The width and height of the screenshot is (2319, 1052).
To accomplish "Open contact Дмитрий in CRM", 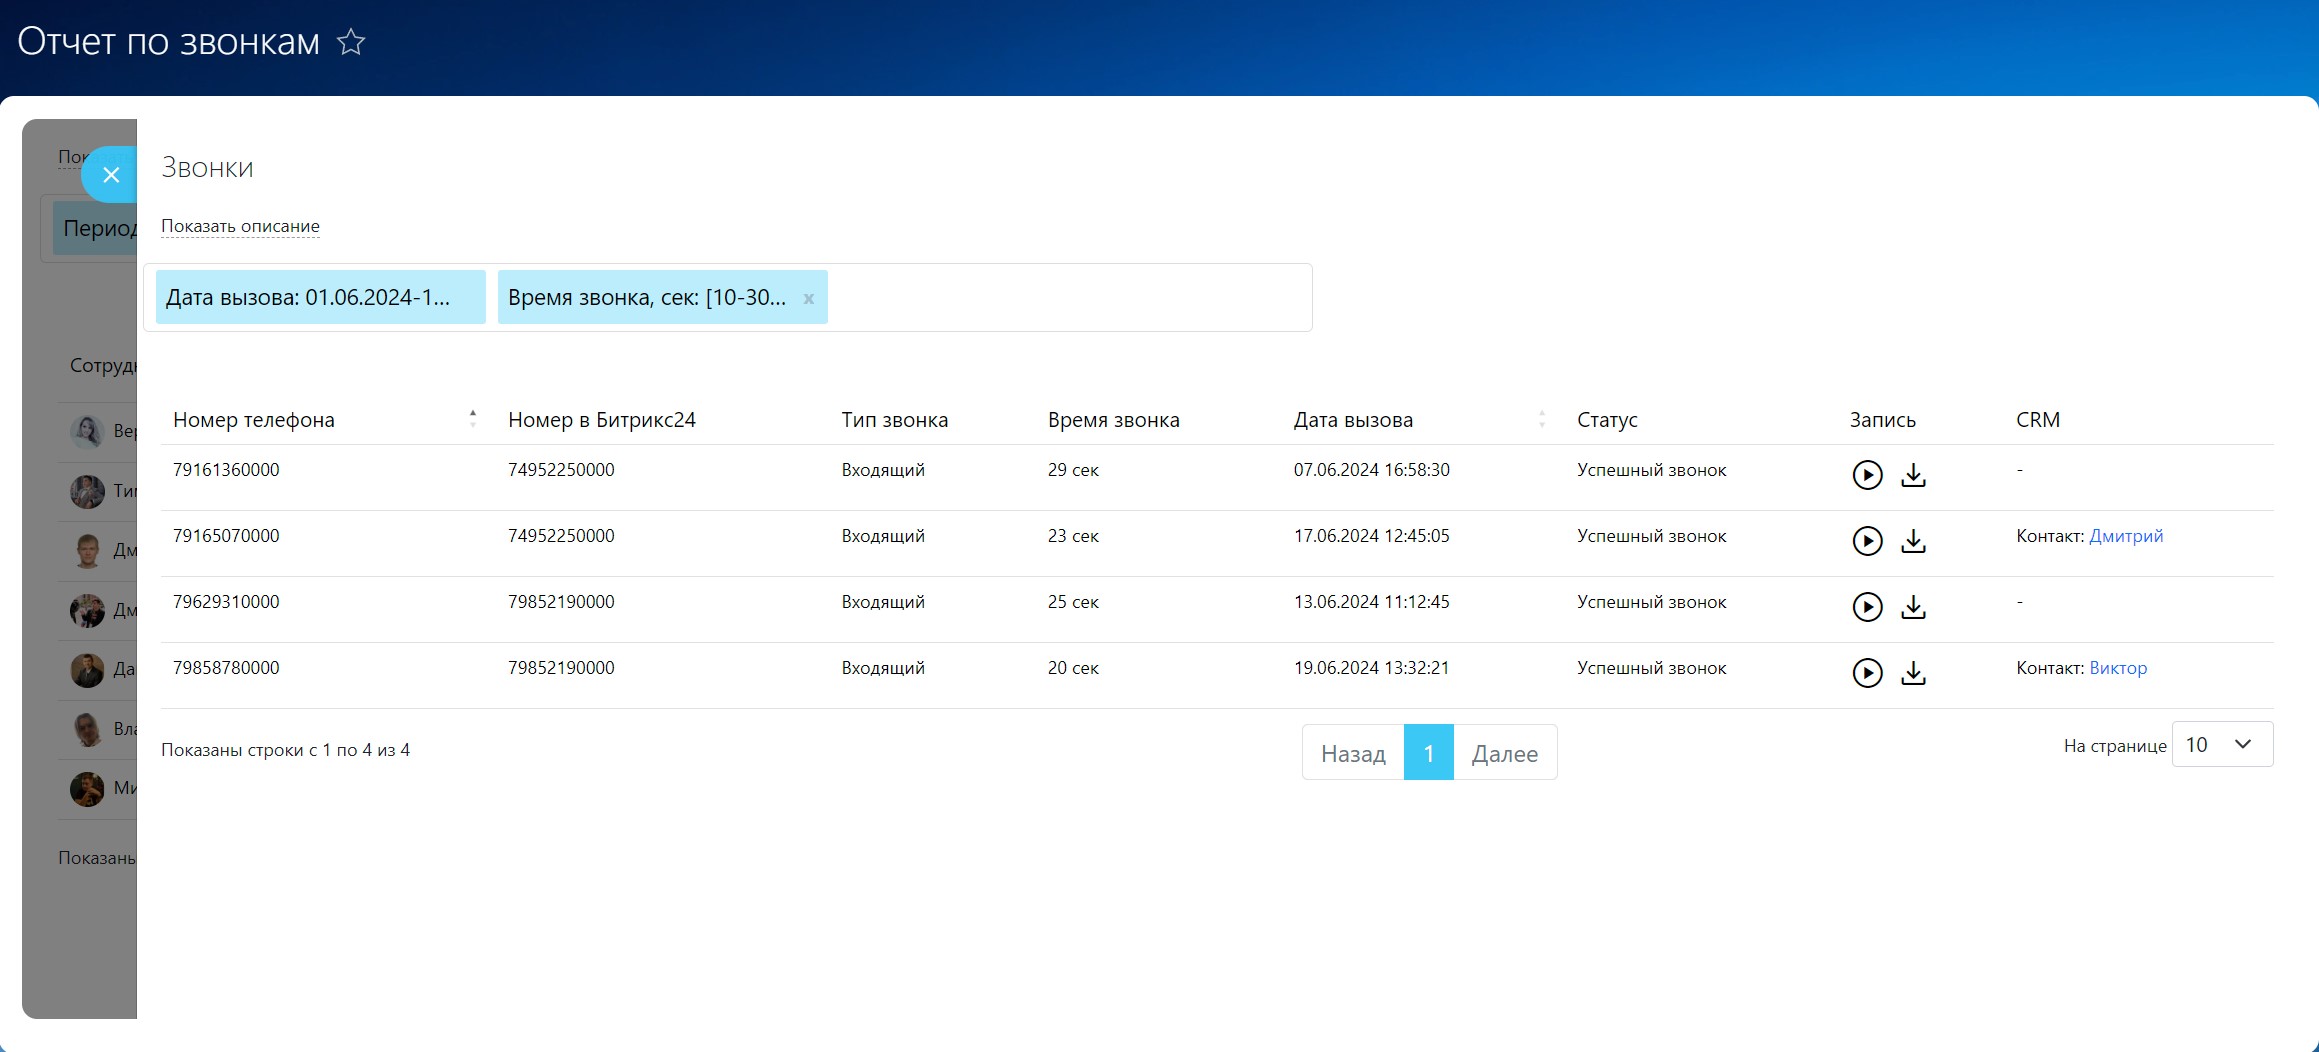I will tap(2125, 536).
